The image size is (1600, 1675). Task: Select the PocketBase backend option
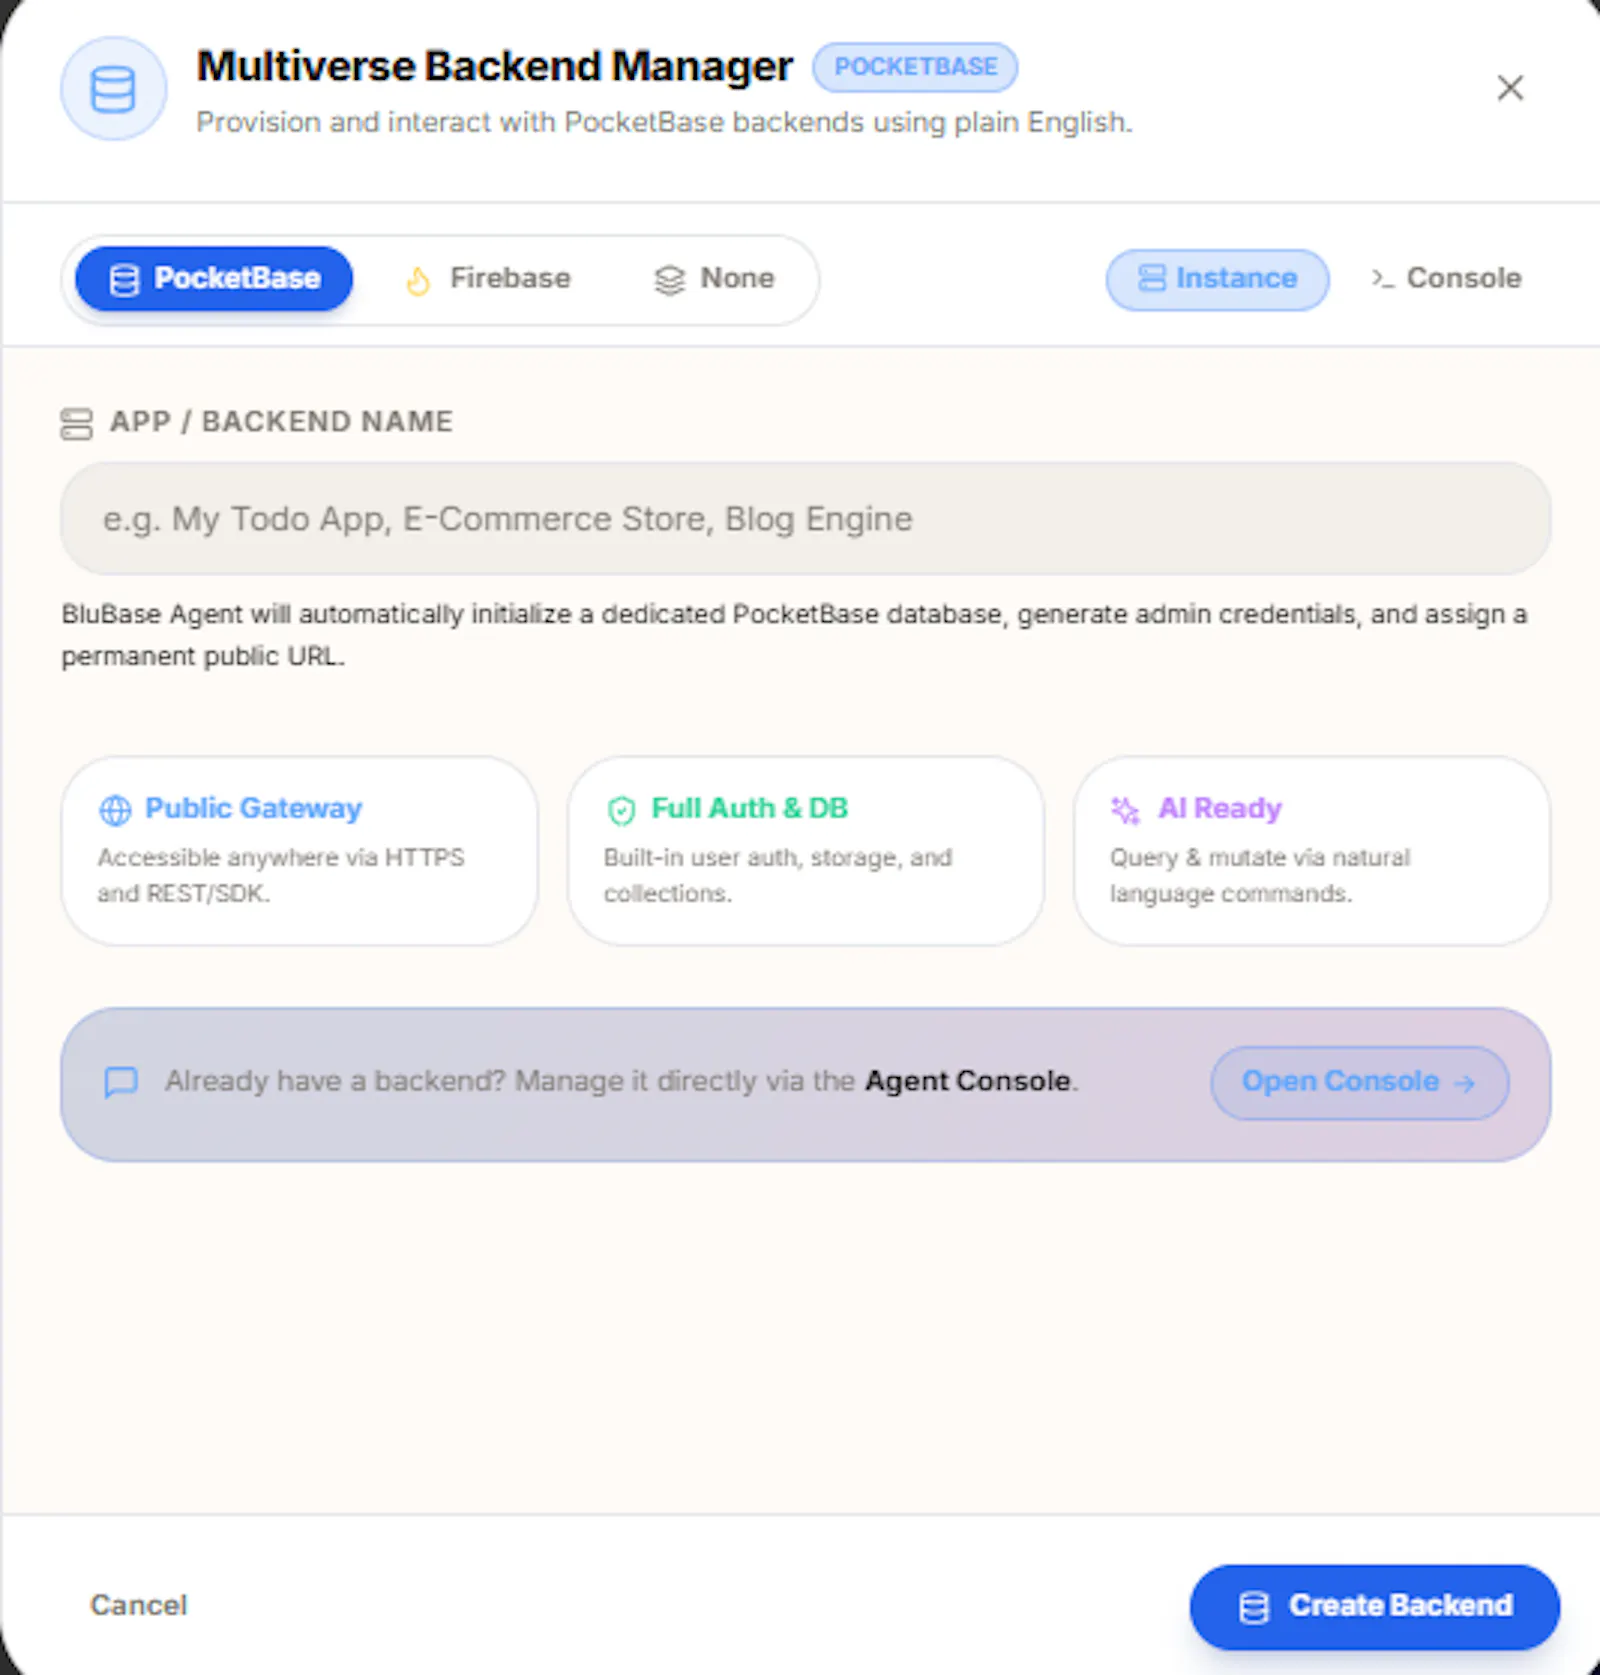tap(214, 279)
